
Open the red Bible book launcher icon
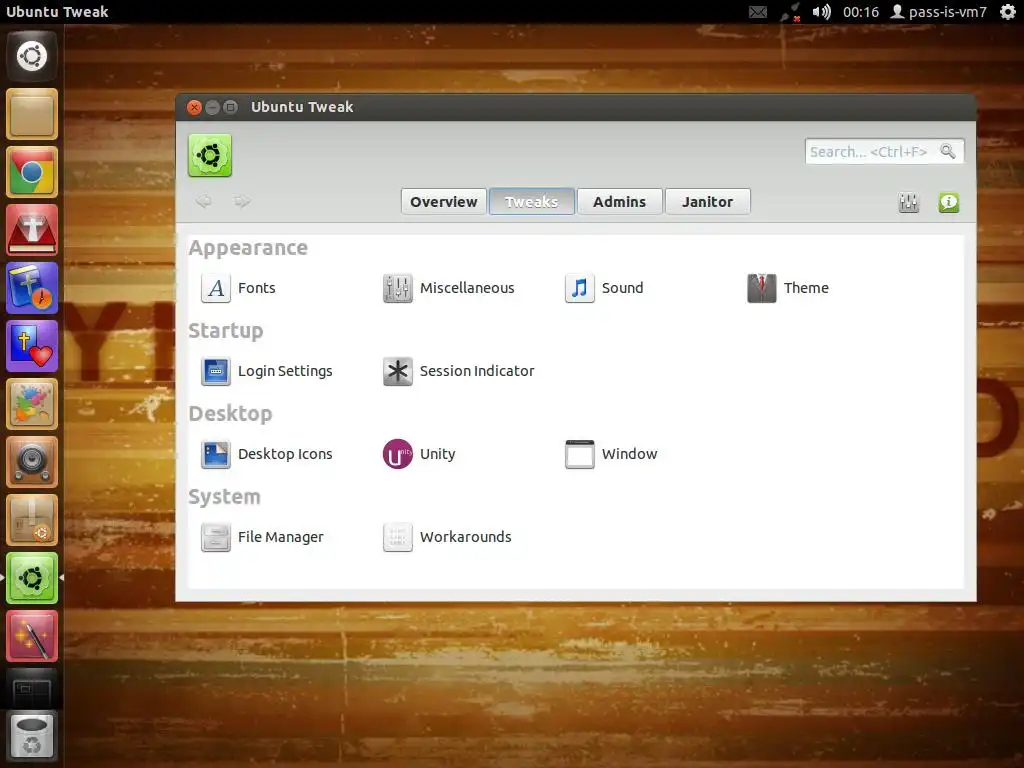coord(31,231)
